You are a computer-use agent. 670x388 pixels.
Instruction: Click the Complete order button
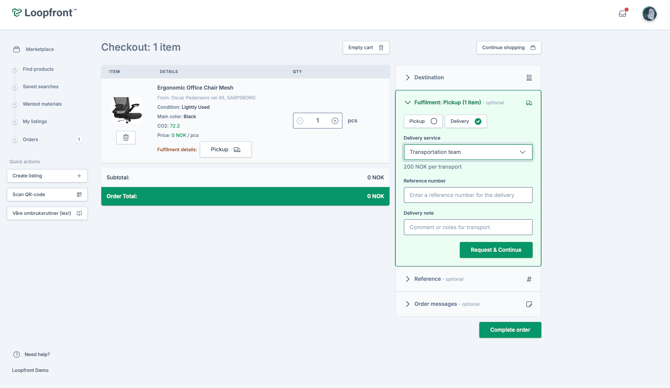(x=510, y=330)
